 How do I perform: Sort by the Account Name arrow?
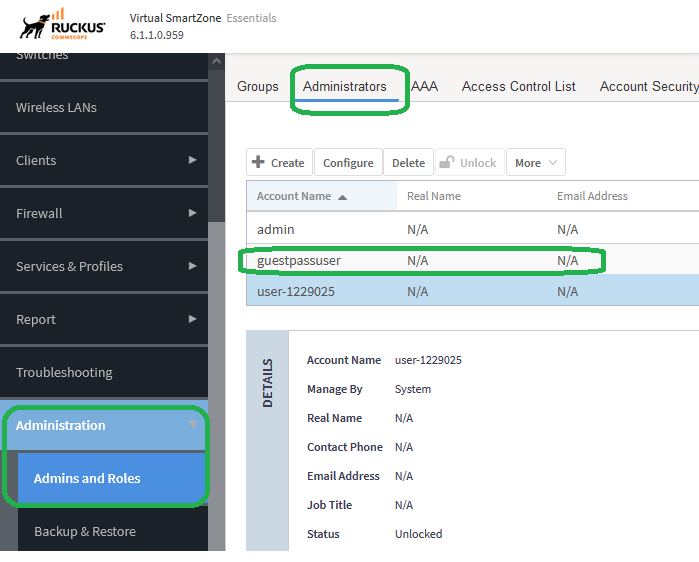343,197
